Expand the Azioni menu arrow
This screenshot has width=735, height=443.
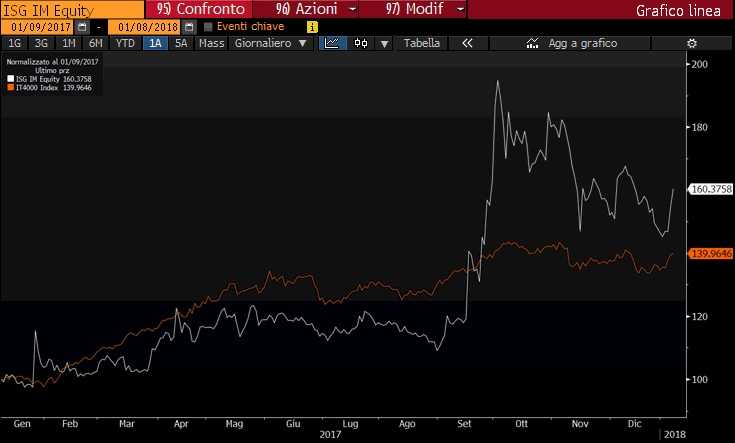pyautogui.click(x=352, y=9)
